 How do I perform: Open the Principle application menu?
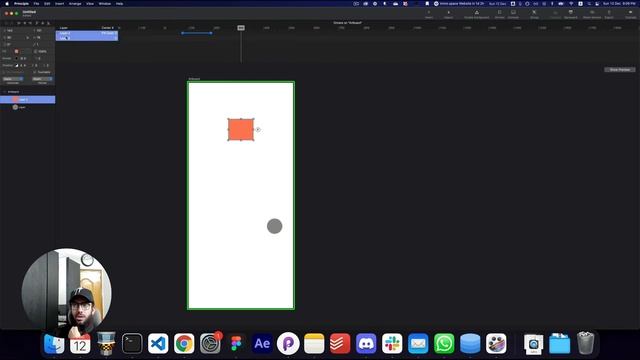tap(21, 4)
